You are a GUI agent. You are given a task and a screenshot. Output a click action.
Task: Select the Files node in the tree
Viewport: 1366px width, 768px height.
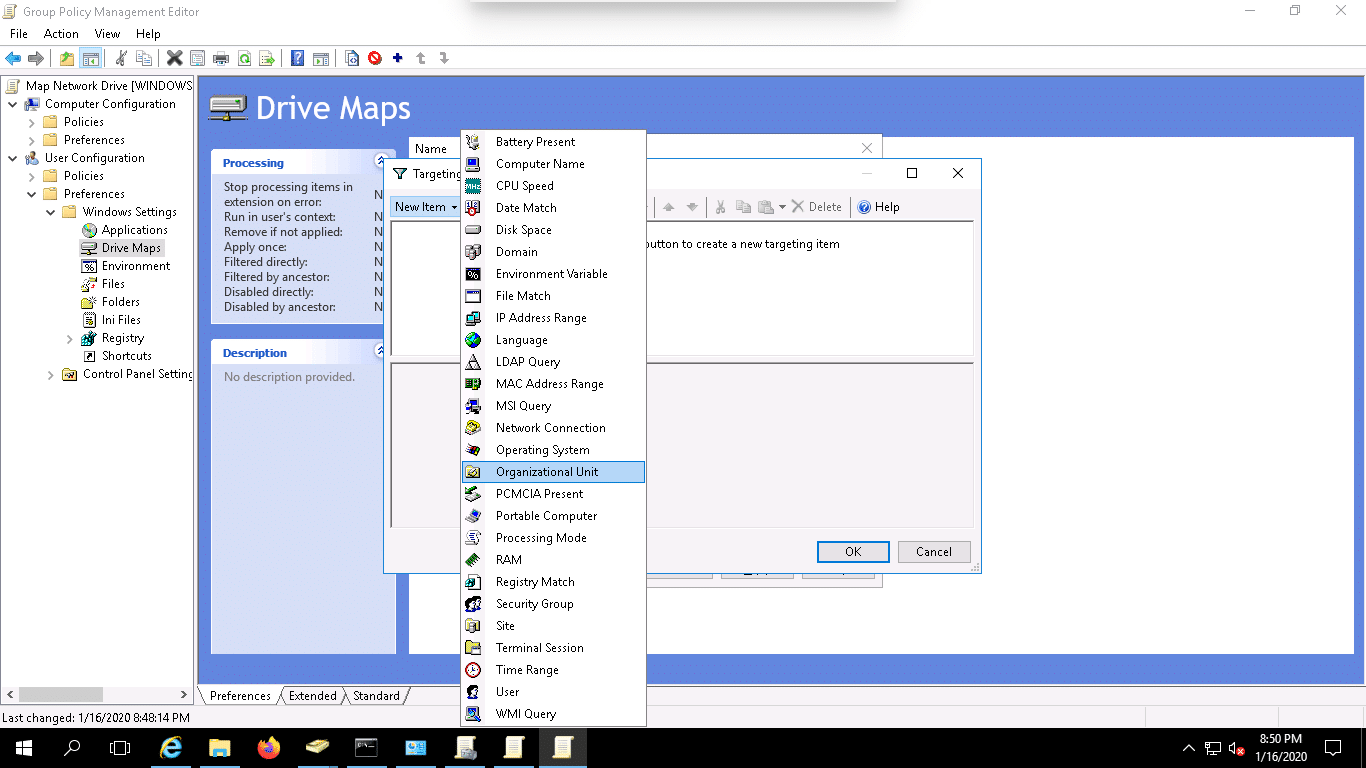113,284
